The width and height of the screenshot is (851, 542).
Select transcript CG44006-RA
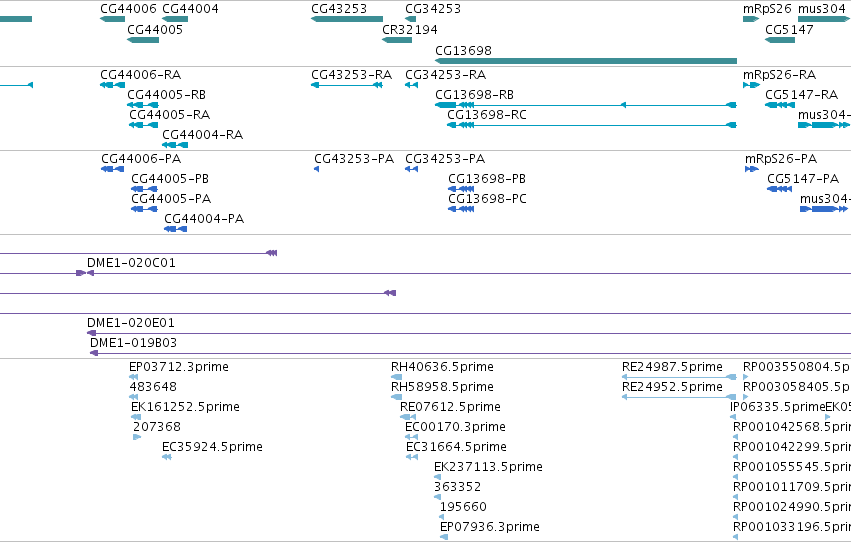(x=141, y=74)
